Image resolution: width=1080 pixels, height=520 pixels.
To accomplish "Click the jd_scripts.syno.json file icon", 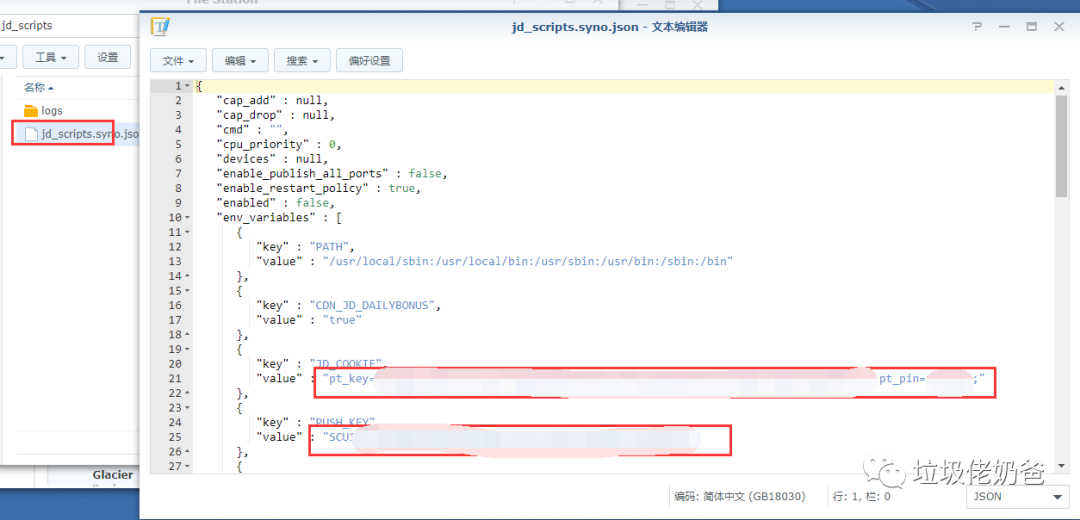I will (x=31, y=134).
